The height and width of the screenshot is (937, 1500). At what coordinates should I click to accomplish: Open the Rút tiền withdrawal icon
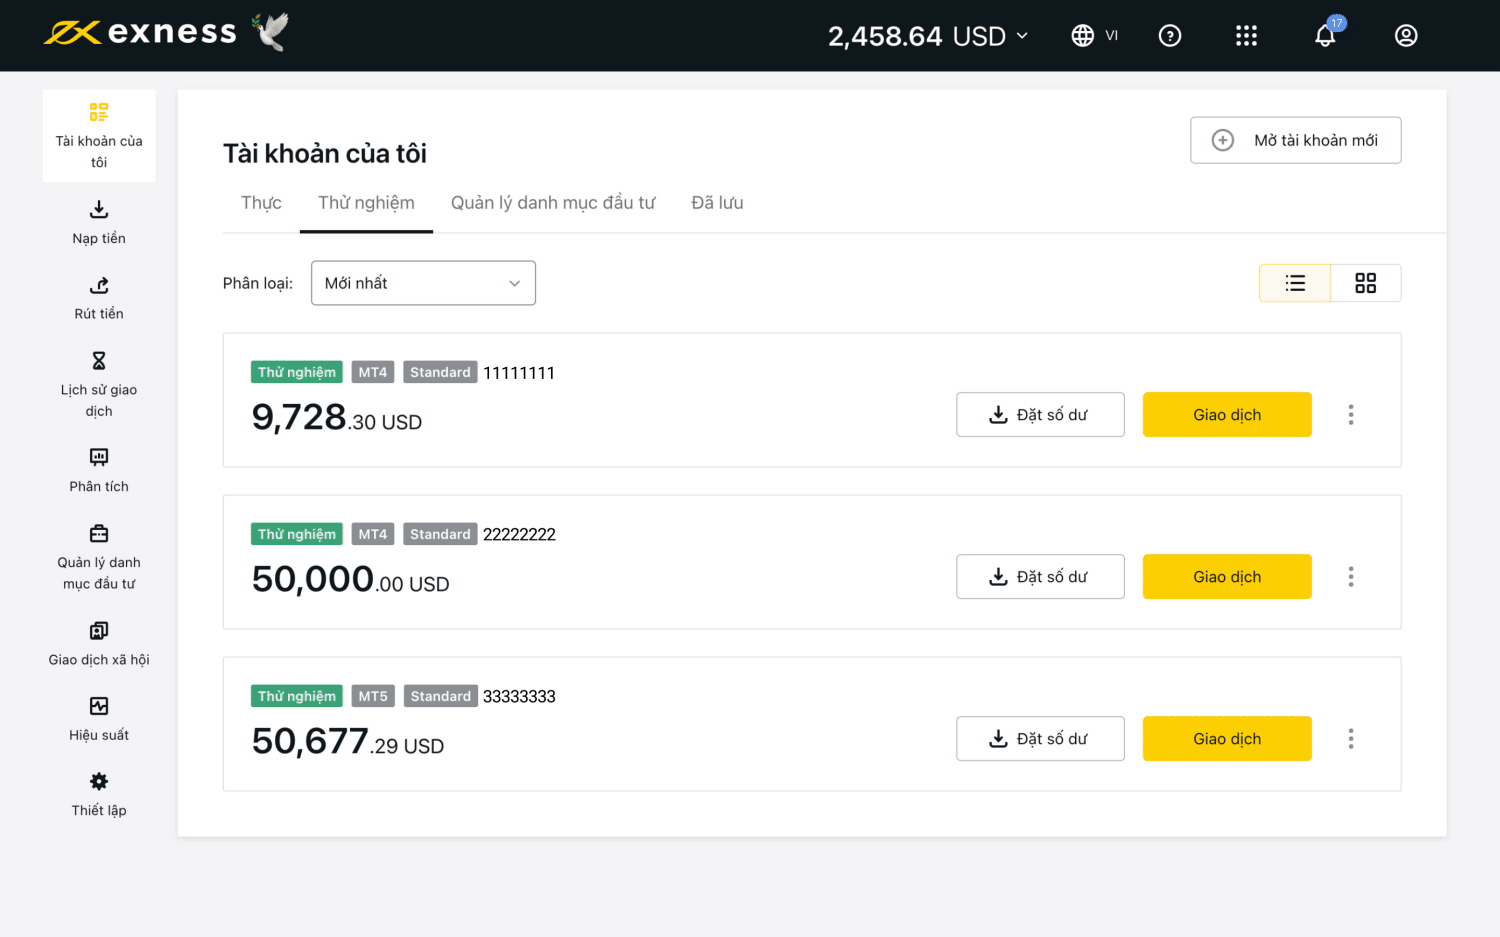click(99, 286)
